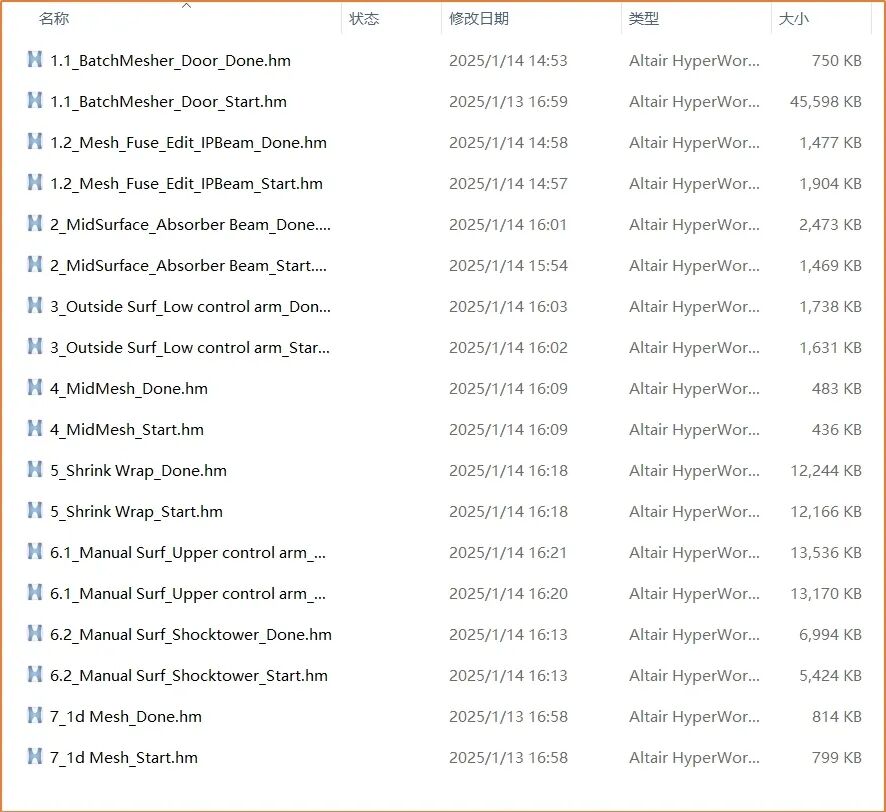Click the 类型 column header
886x812 pixels.
point(644,19)
